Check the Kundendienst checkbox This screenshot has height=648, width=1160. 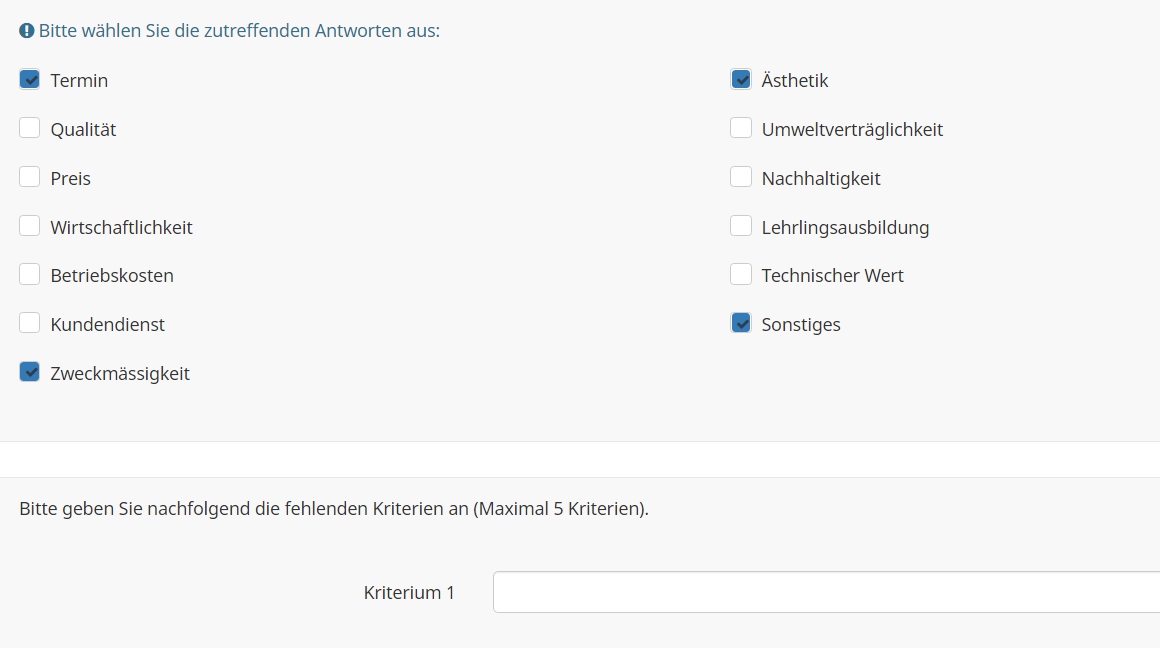30,324
